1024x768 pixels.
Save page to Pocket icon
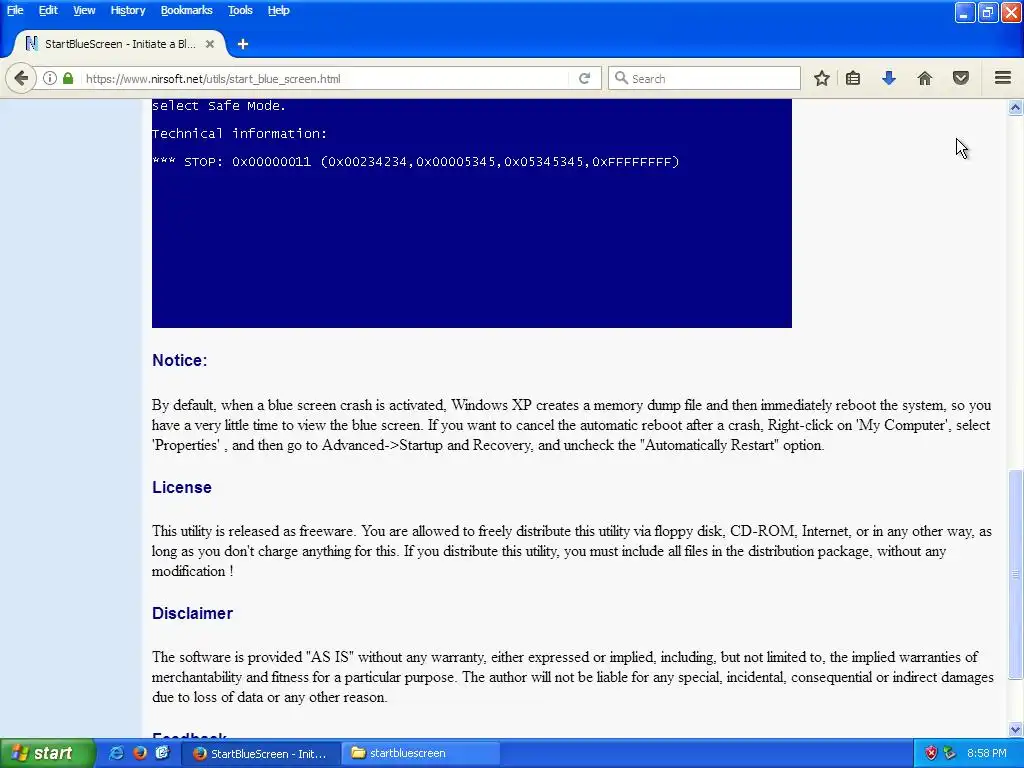tap(961, 78)
